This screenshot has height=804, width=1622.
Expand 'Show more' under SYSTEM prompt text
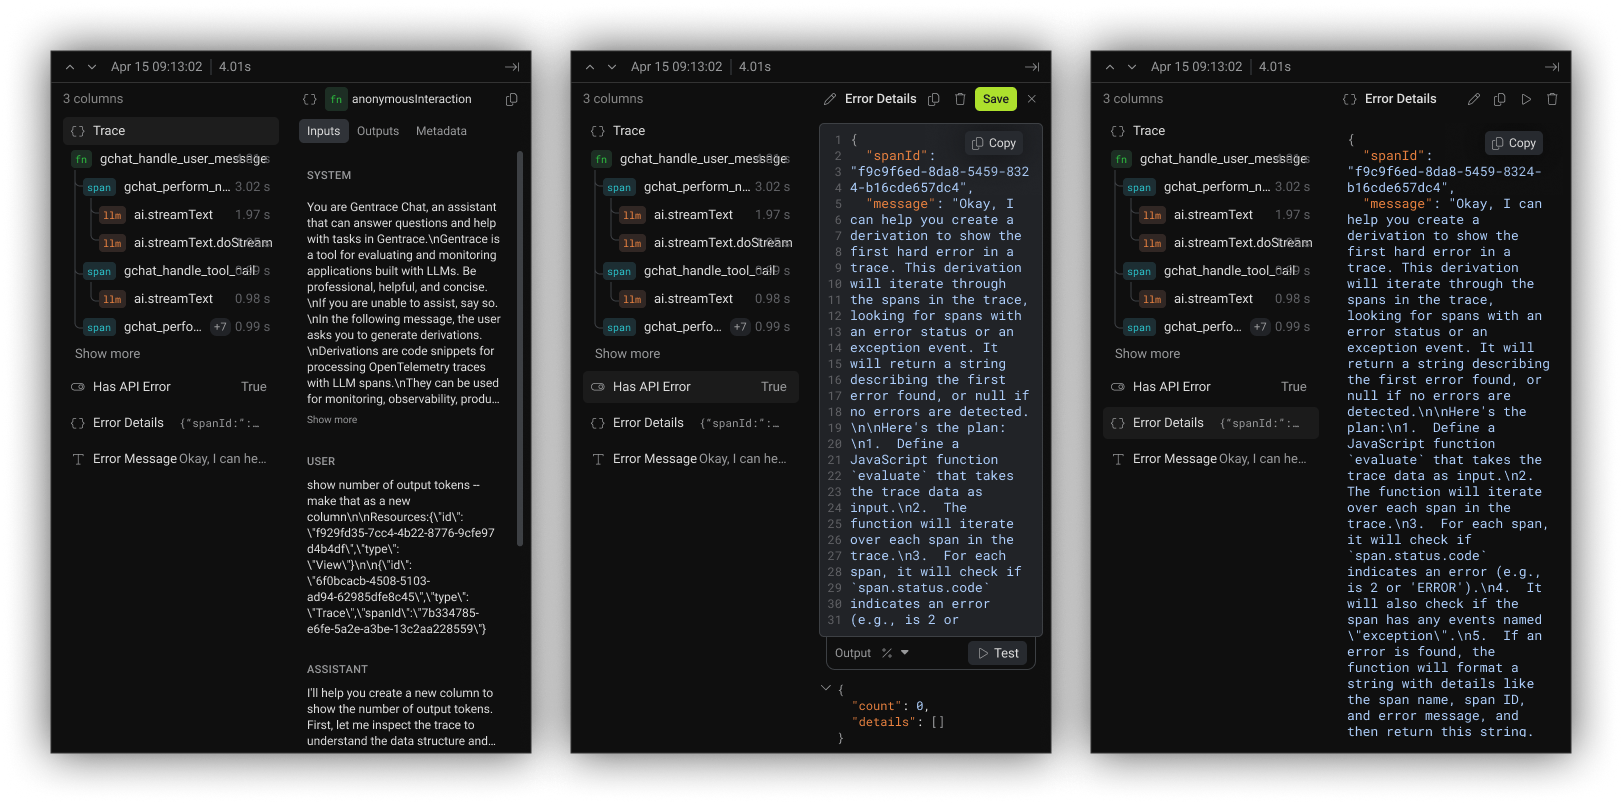(x=332, y=420)
